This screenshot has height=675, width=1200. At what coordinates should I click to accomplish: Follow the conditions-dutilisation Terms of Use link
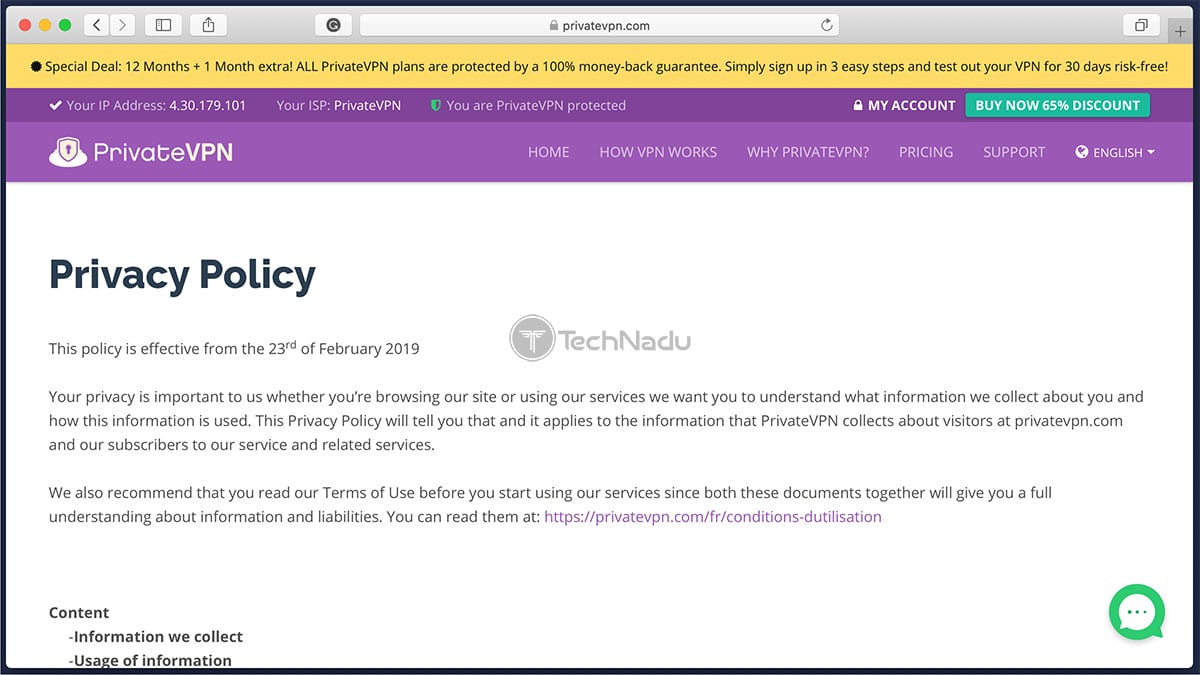[712, 517]
